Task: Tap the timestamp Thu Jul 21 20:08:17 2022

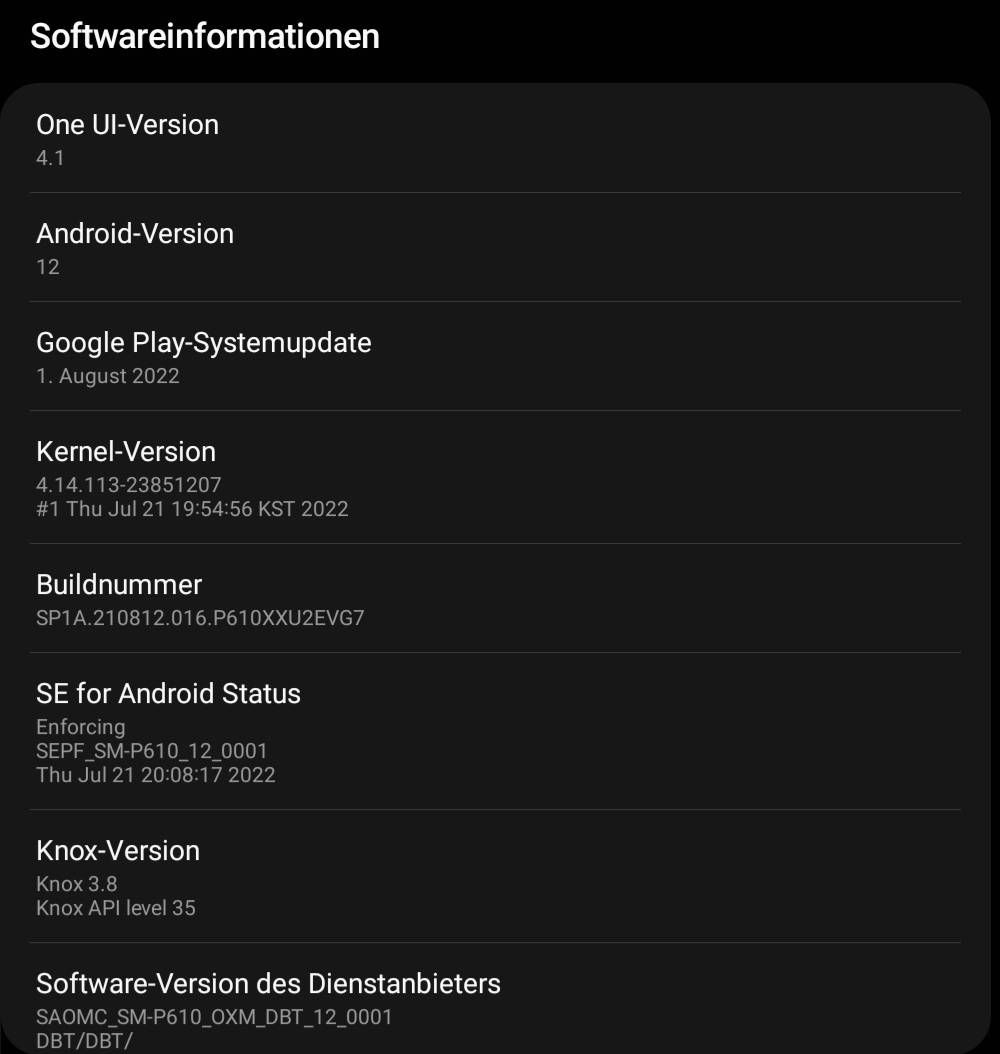Action: [155, 774]
